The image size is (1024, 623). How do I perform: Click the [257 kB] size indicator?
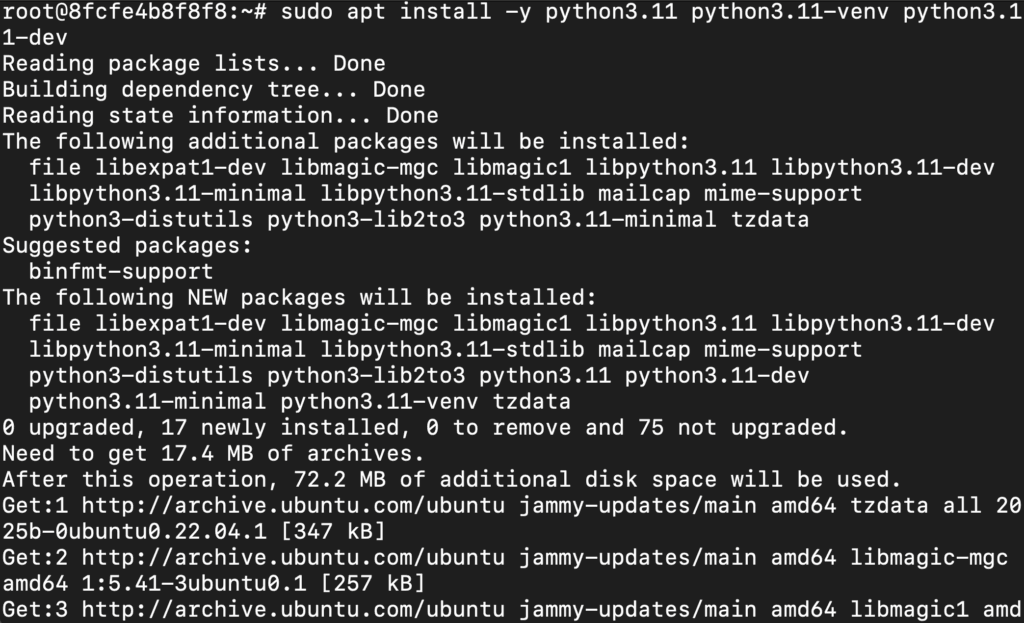pyautogui.click(x=373, y=584)
